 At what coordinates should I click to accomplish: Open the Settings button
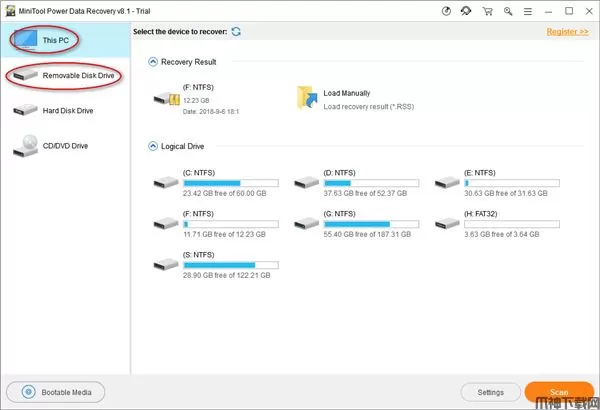pyautogui.click(x=490, y=391)
